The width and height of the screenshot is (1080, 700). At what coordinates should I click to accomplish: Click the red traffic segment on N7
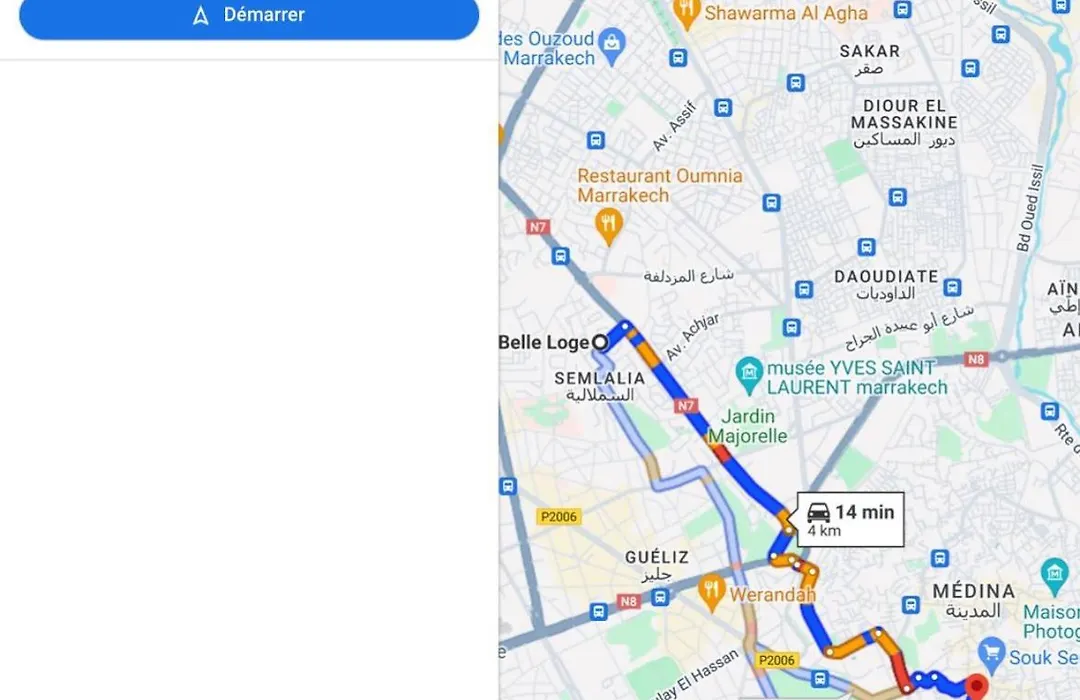tap(720, 452)
